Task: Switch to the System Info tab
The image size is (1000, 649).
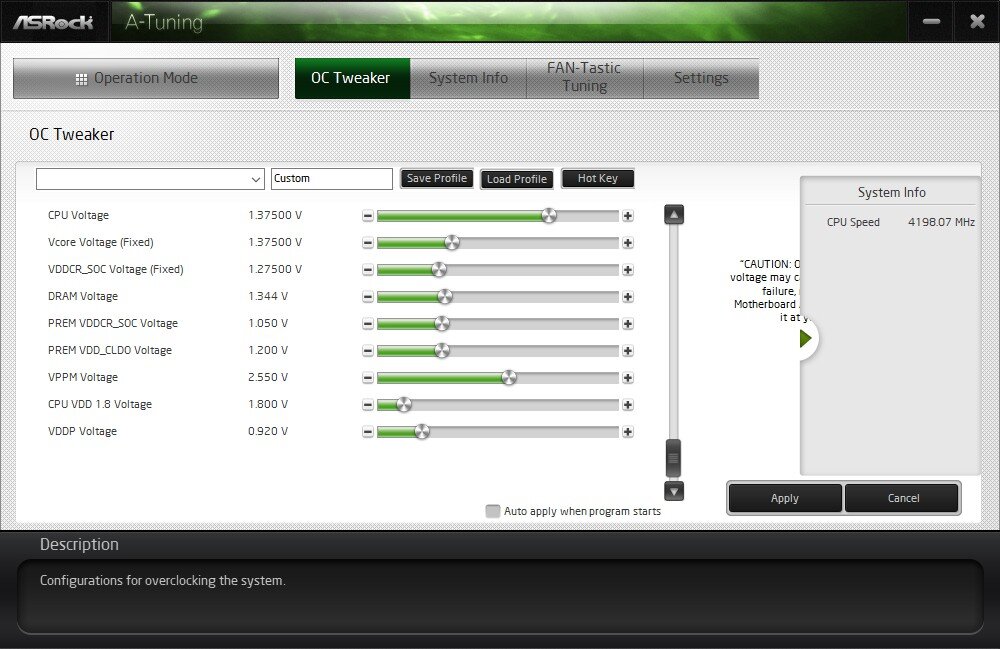Action: click(468, 78)
